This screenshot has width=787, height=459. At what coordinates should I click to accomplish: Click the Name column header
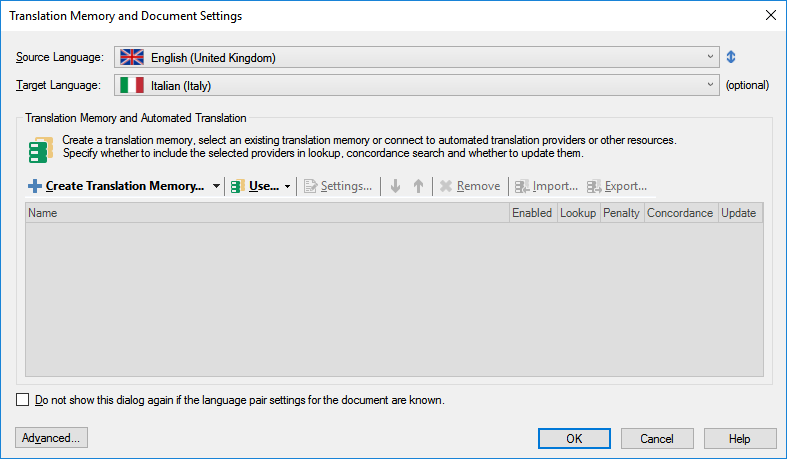pos(268,213)
